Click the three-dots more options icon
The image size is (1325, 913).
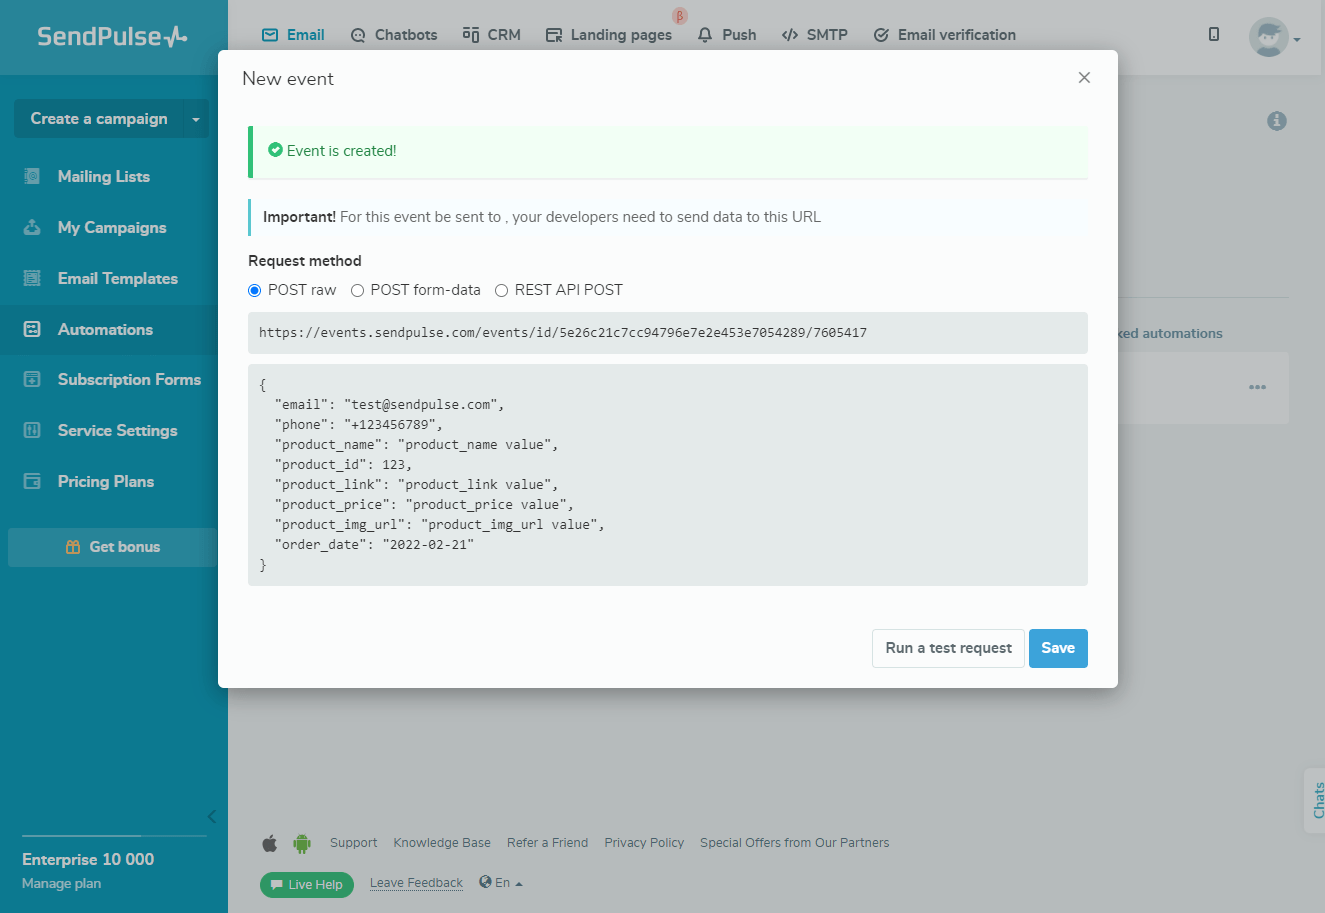[1257, 387]
